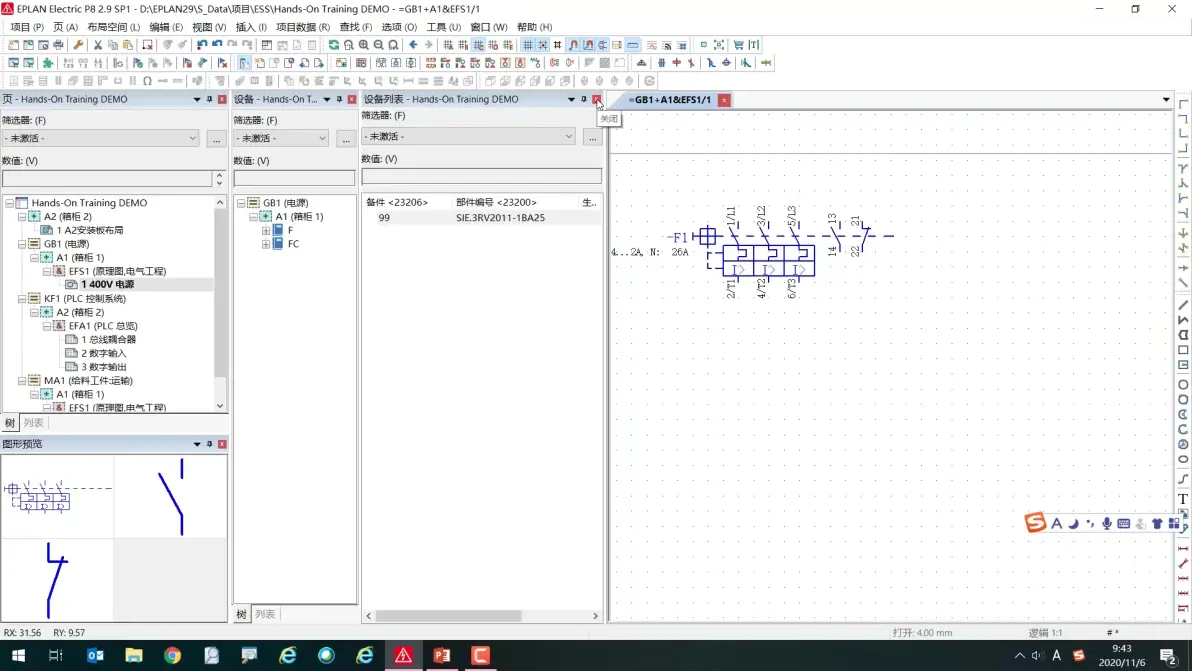
Task: Click the device list horizontal scrollbar
Action: coord(449,616)
